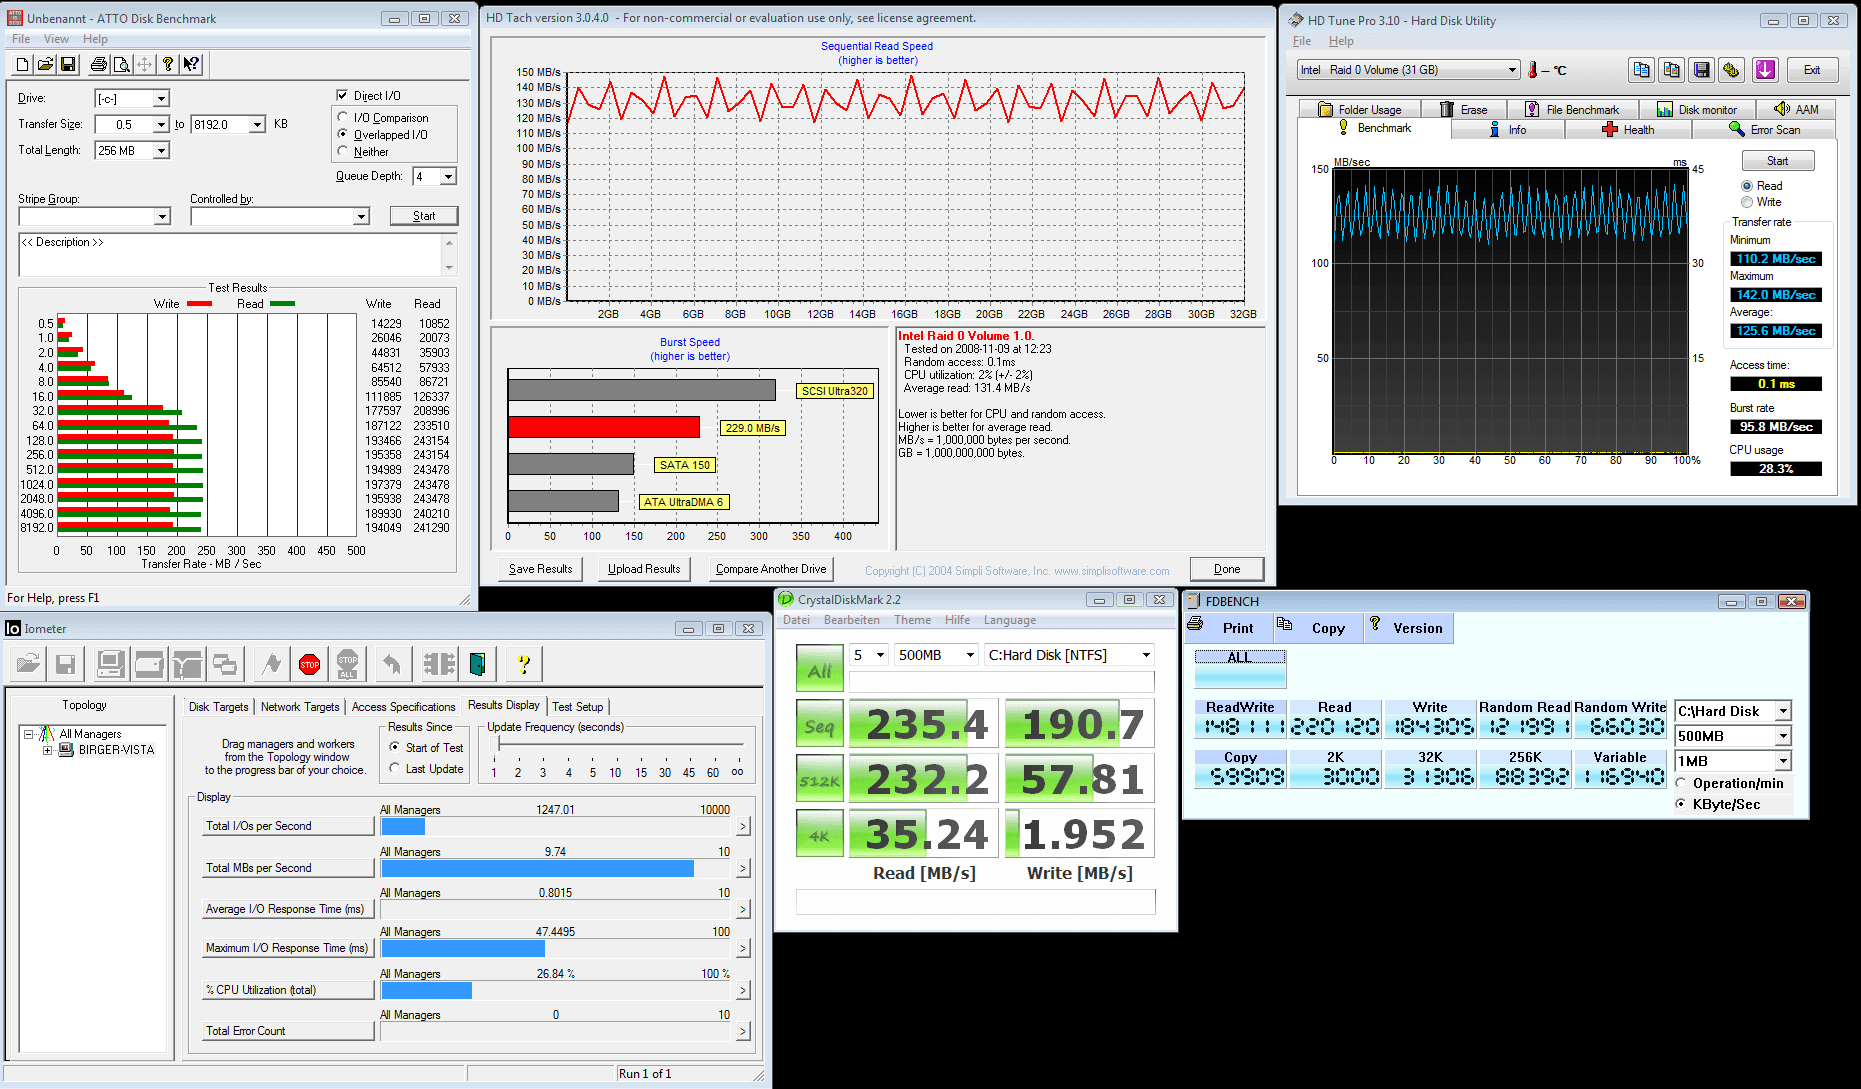
Task: Select Overlapped I/O radio in ATTO
Action: 343,135
